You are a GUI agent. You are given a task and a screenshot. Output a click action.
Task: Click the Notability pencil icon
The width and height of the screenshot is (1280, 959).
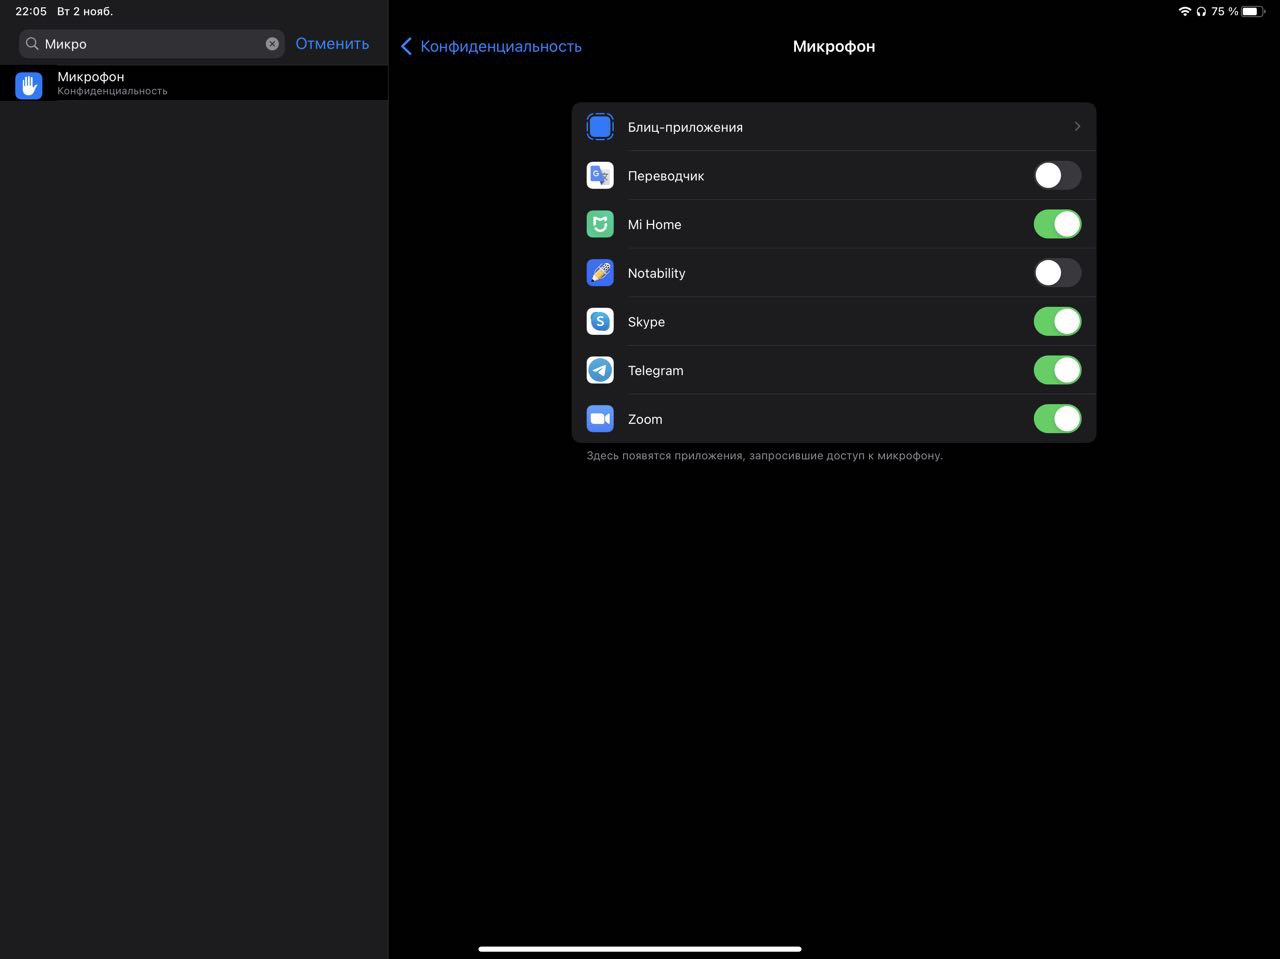[x=600, y=273]
